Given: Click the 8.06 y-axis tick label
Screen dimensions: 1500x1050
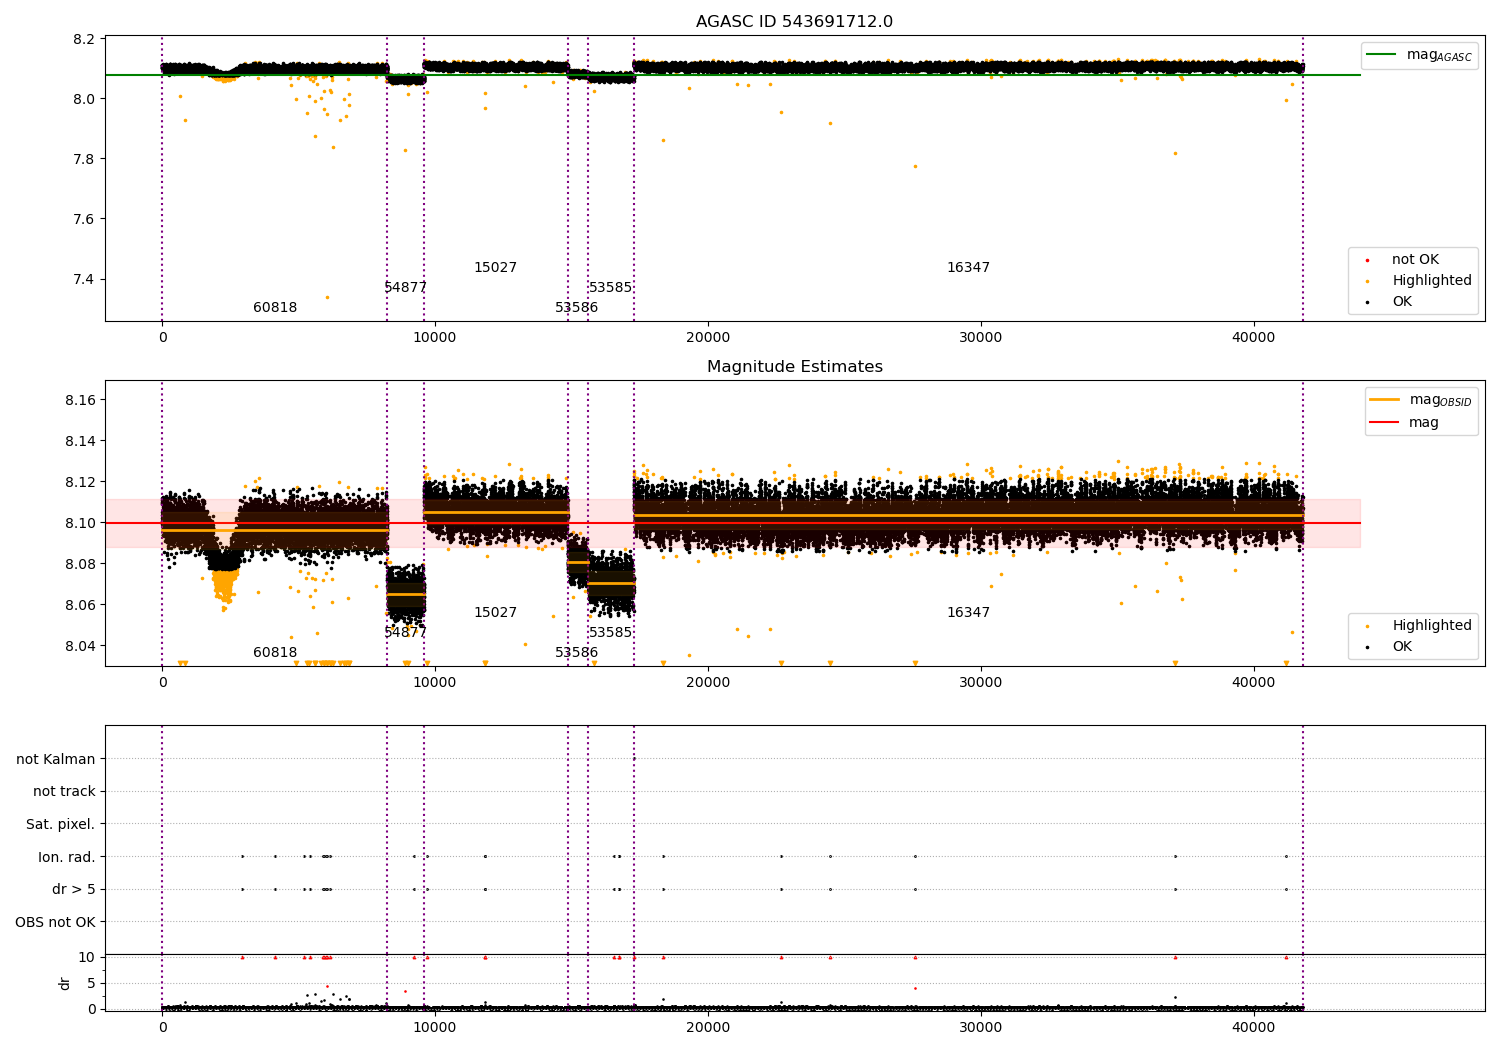Looking at the screenshot, I should 81,606.
